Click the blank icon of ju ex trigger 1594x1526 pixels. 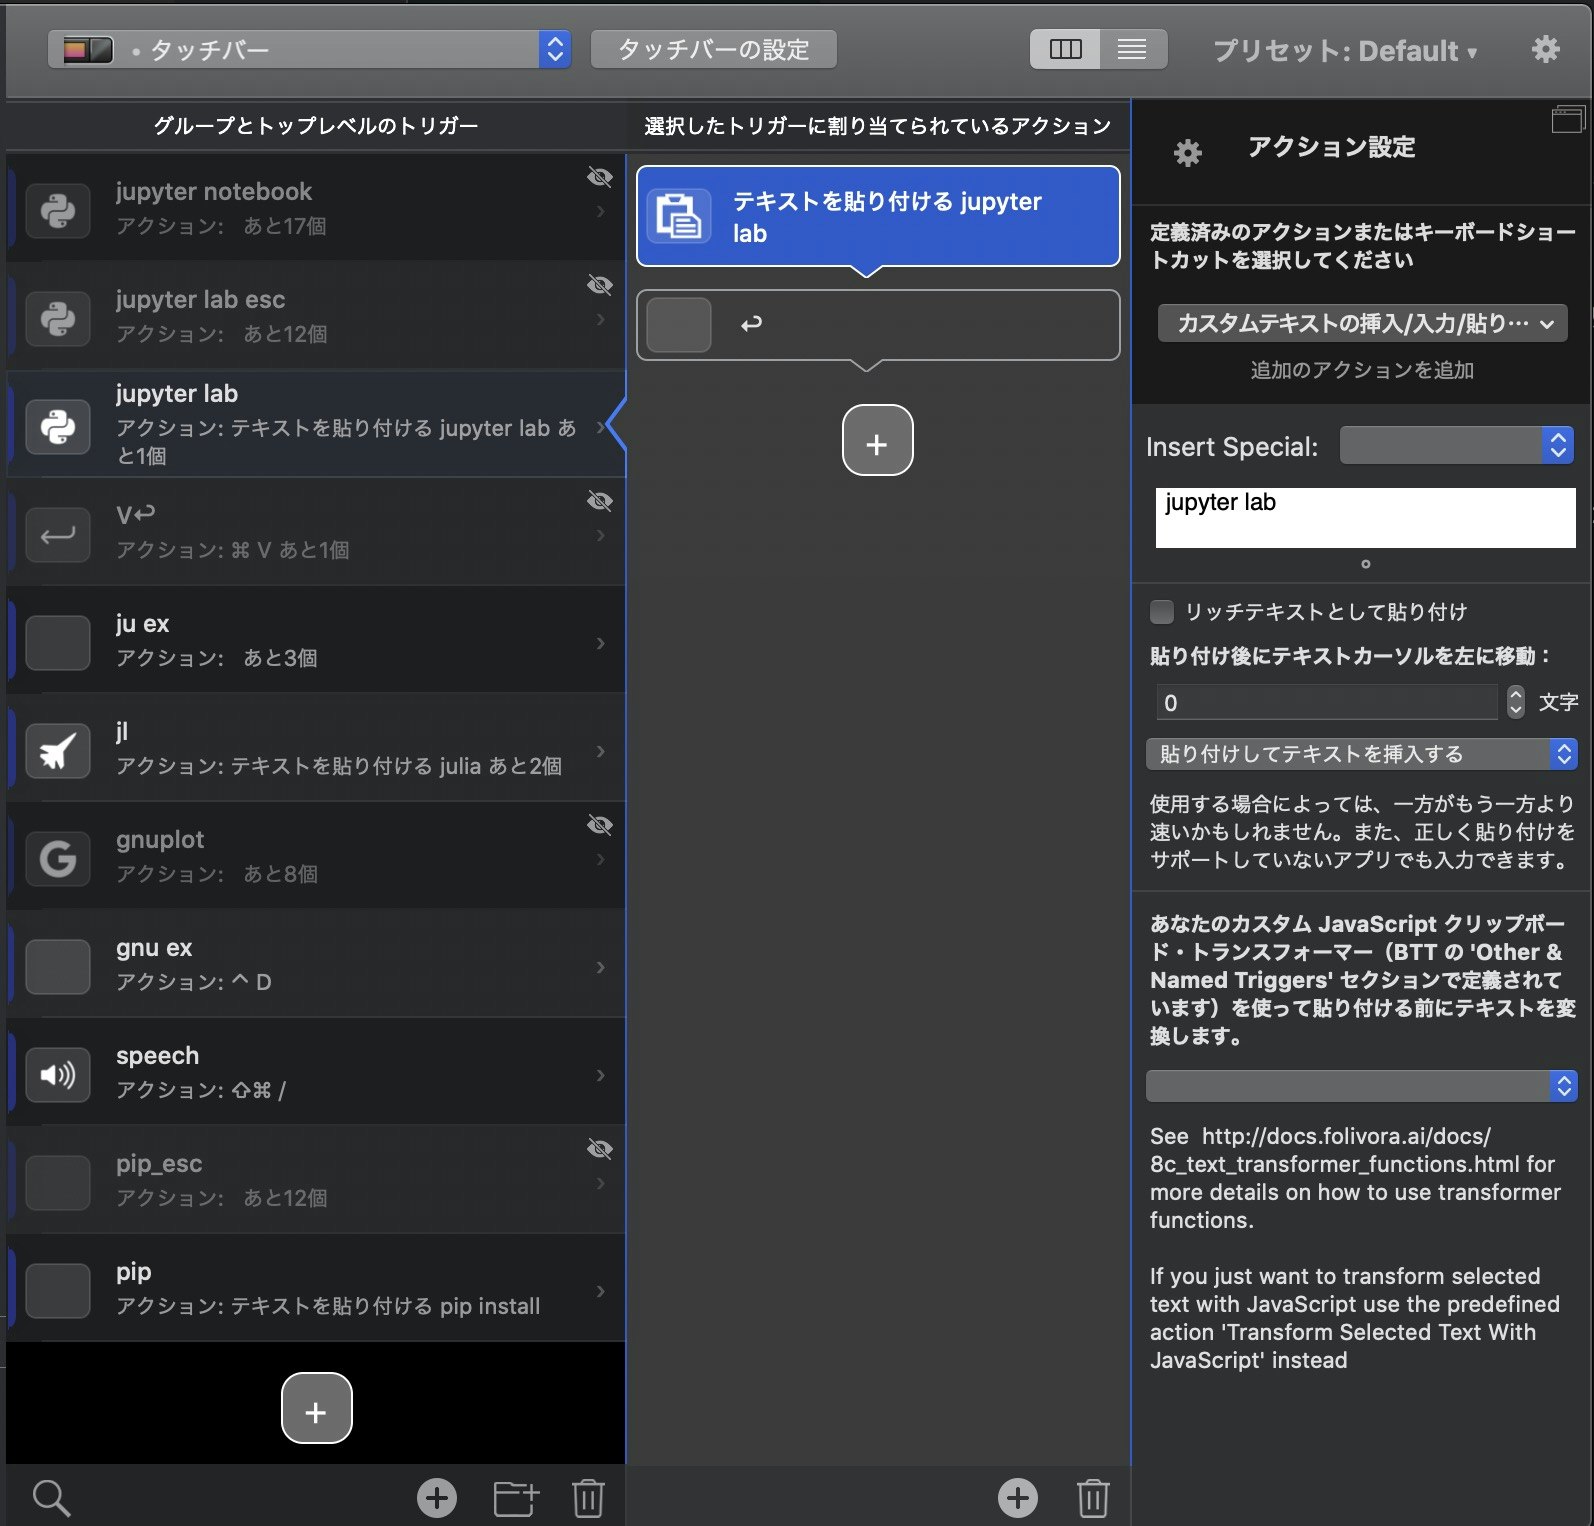[x=58, y=642]
